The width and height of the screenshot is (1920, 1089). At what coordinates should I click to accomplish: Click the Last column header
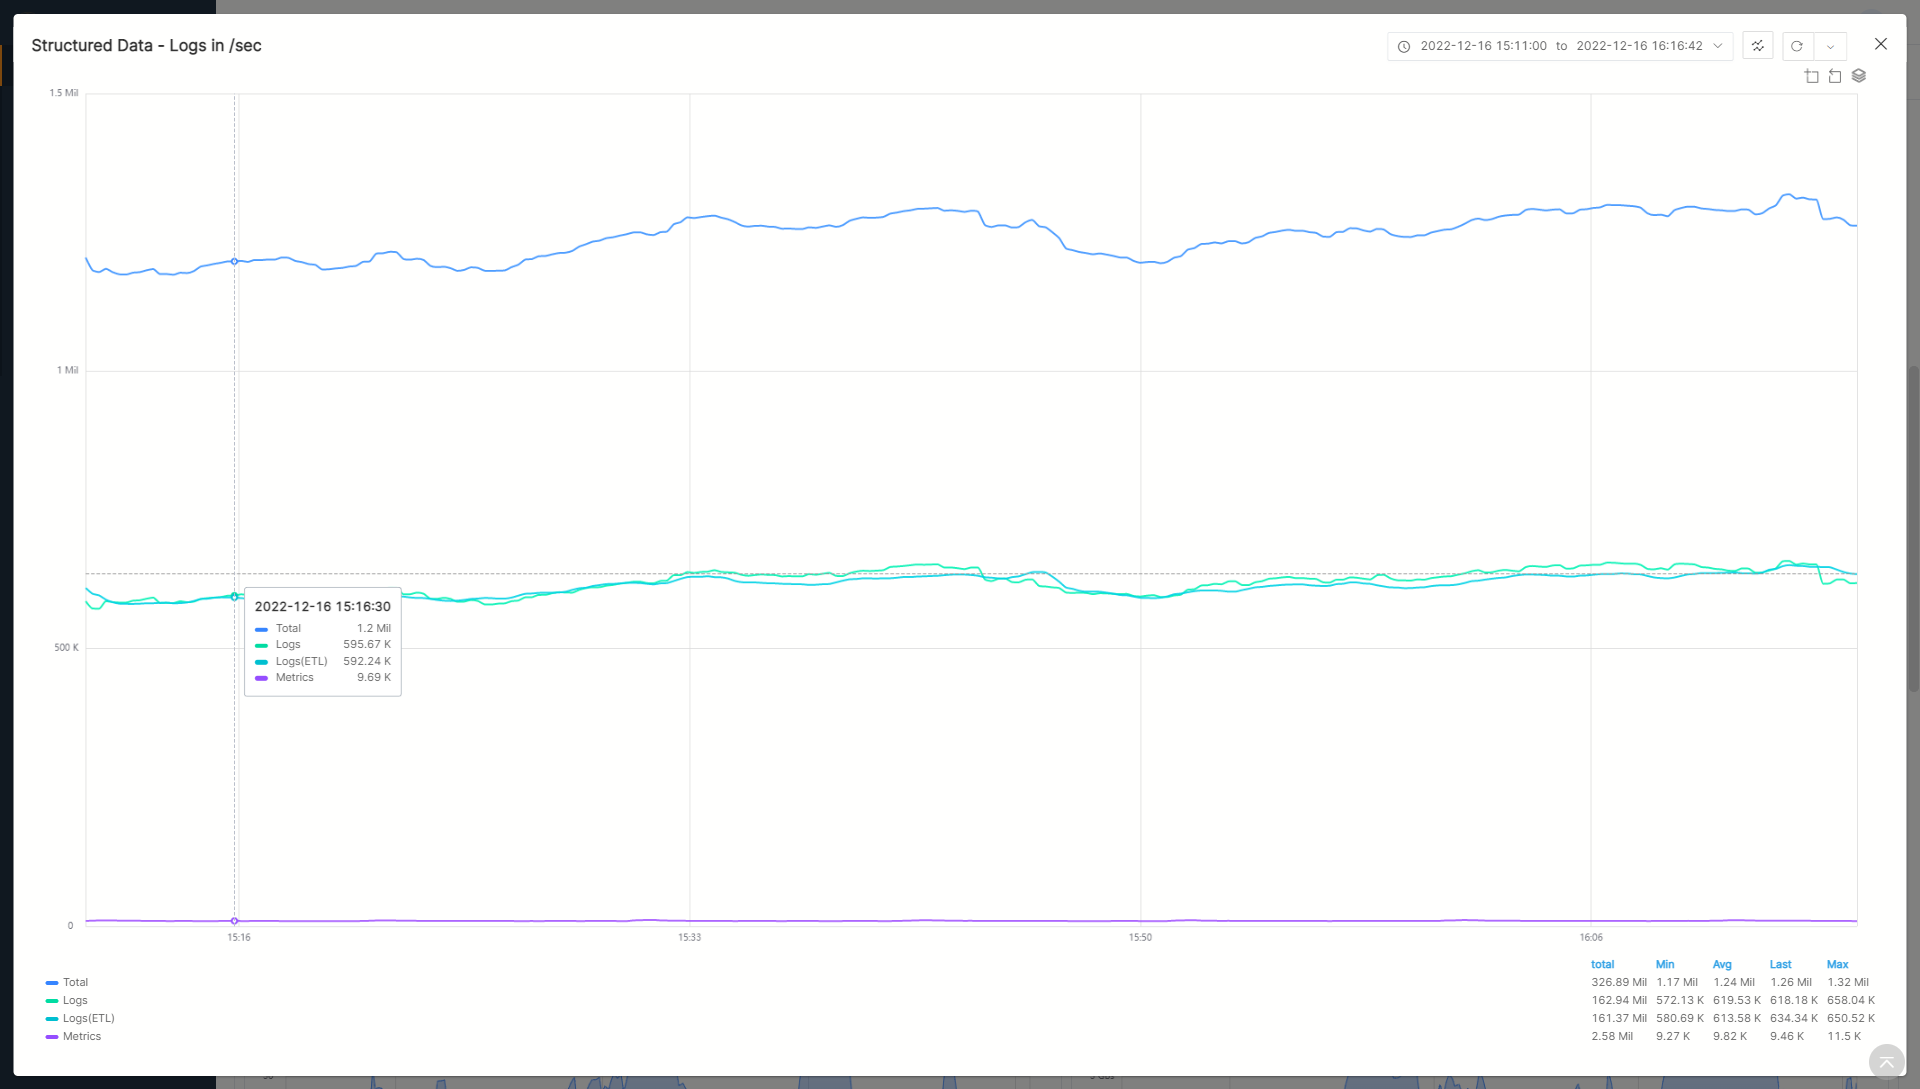coord(1780,964)
